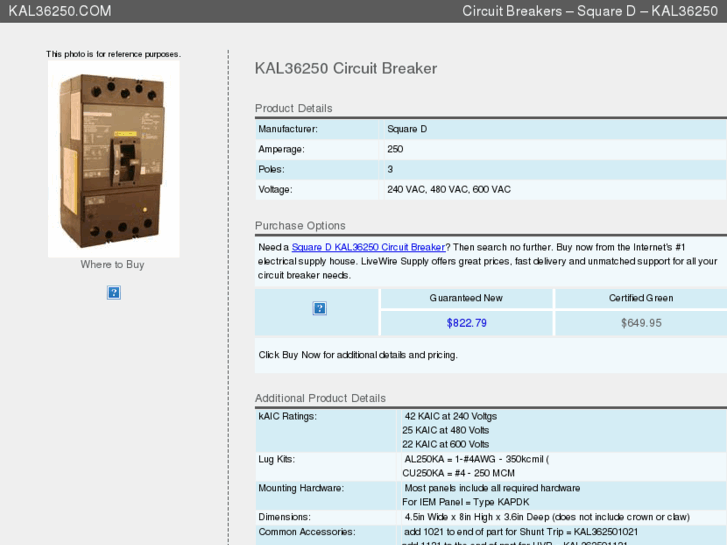
Task: Click the question-mark icon under Where to Buy
Action: 114,293
